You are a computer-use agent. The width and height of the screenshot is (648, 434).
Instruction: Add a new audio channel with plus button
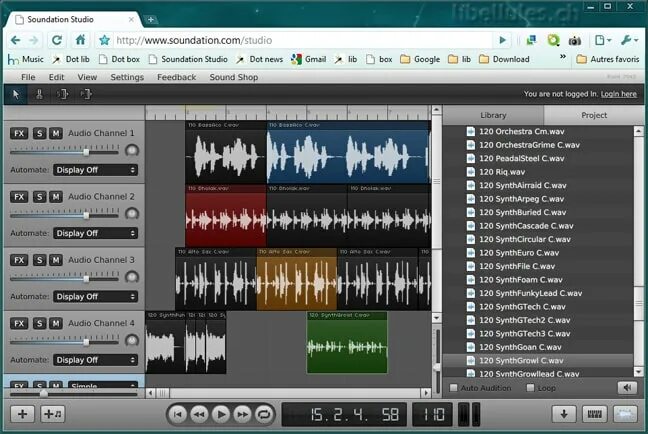click(22, 414)
